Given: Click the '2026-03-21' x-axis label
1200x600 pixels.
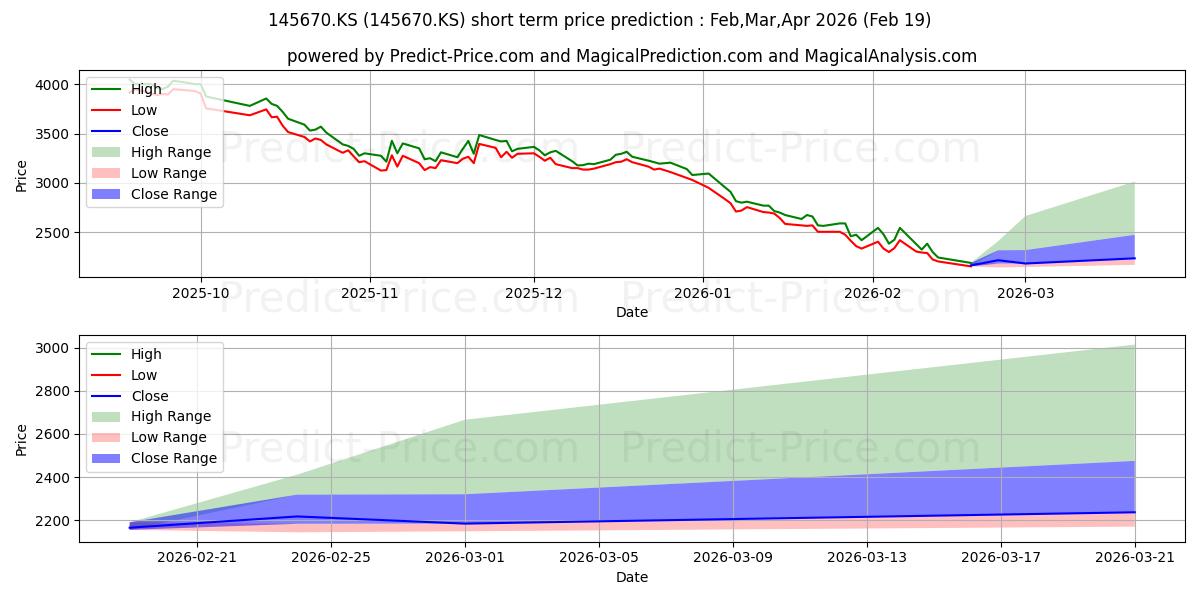Looking at the screenshot, I should (1135, 559).
